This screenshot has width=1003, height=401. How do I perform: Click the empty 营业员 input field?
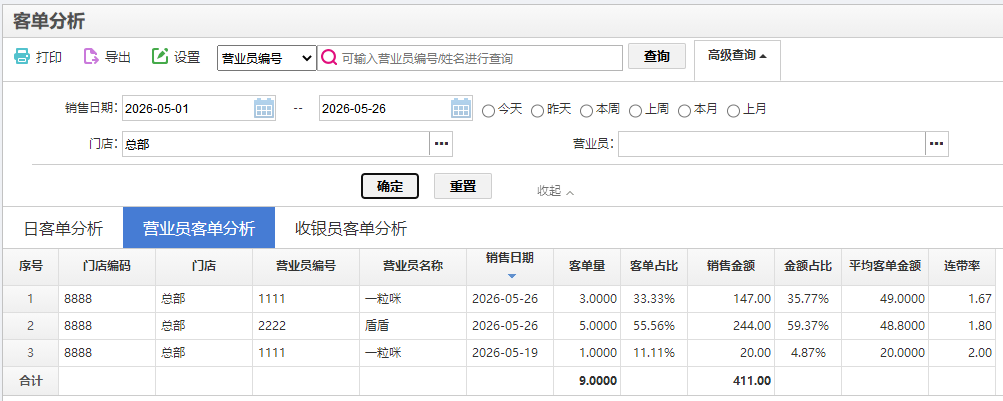click(x=771, y=144)
